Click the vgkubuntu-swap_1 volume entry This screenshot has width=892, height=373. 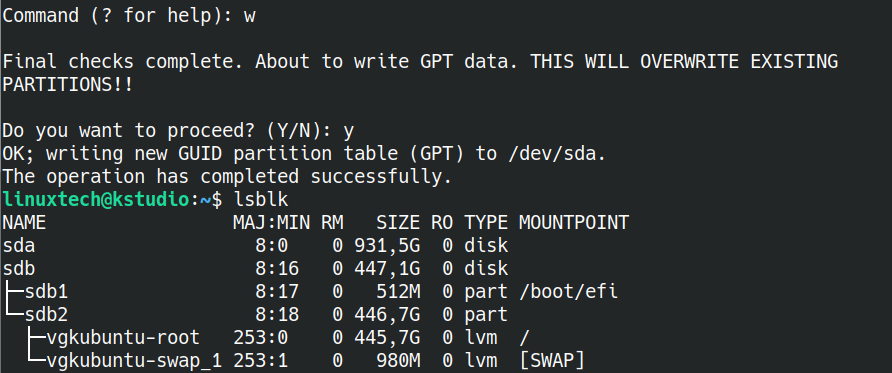click(x=134, y=360)
